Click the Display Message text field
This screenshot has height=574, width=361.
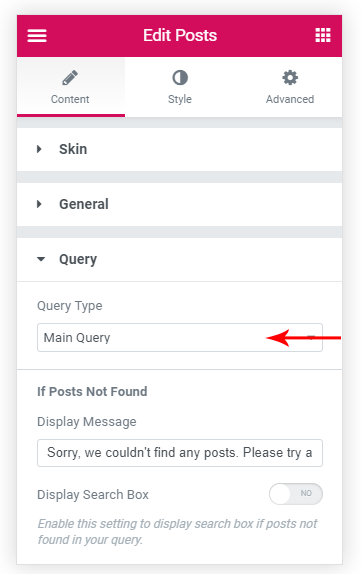tap(180, 453)
